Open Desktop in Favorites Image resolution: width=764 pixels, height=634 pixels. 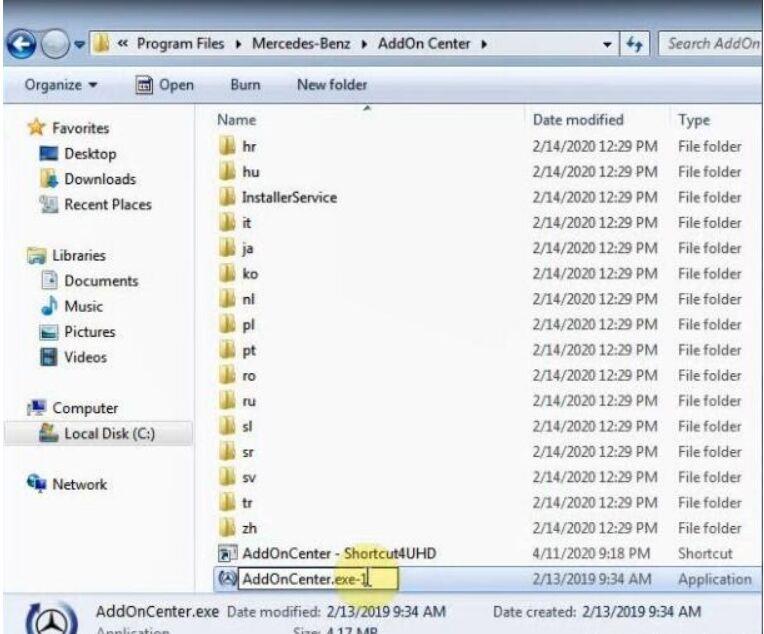point(78,154)
